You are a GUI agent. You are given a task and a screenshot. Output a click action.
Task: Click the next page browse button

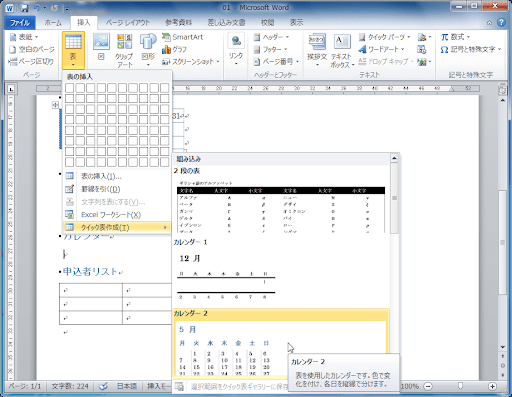(503, 375)
